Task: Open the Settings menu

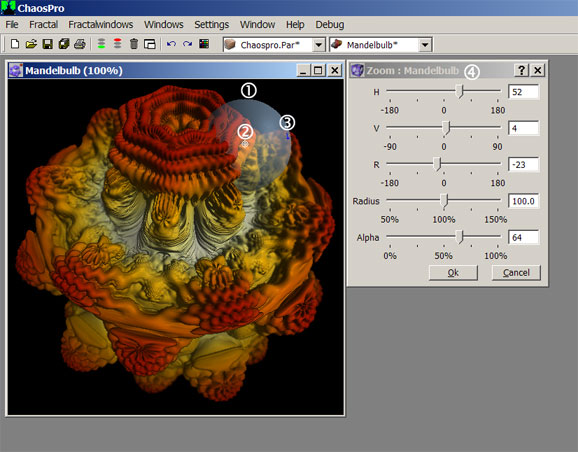Action: (212, 25)
